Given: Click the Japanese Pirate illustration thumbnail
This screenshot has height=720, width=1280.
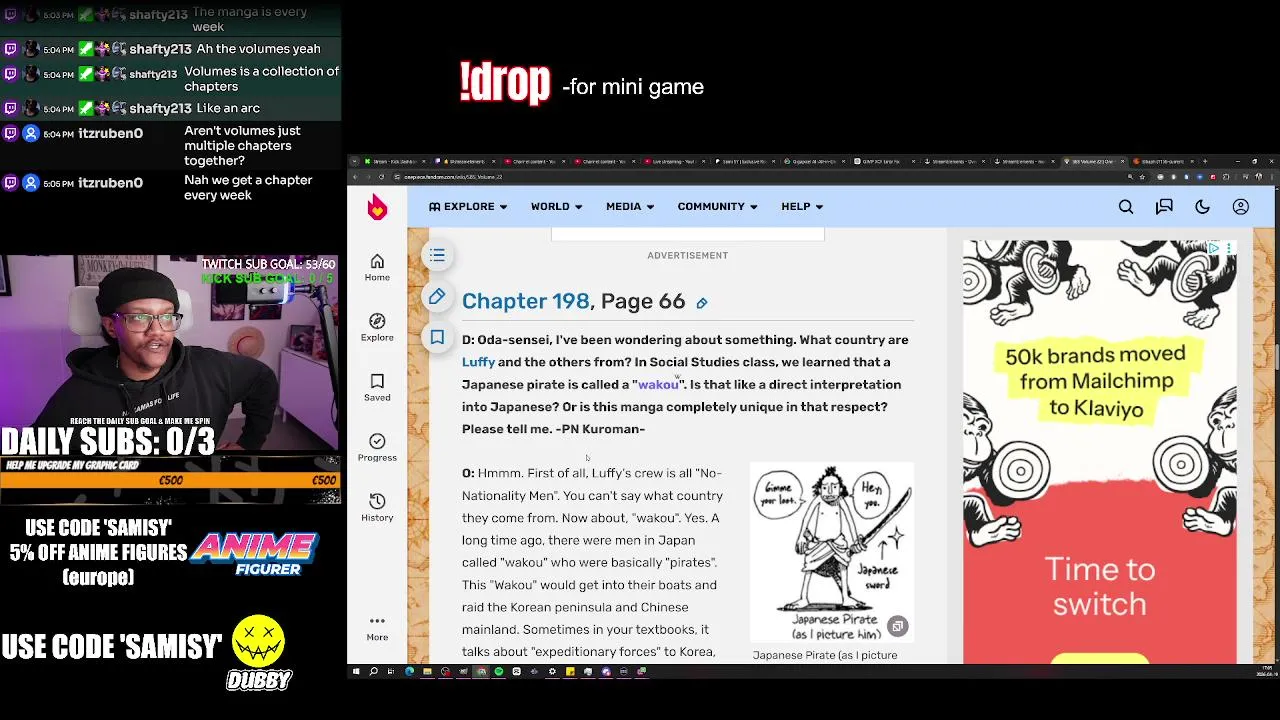Looking at the screenshot, I should point(831,551).
